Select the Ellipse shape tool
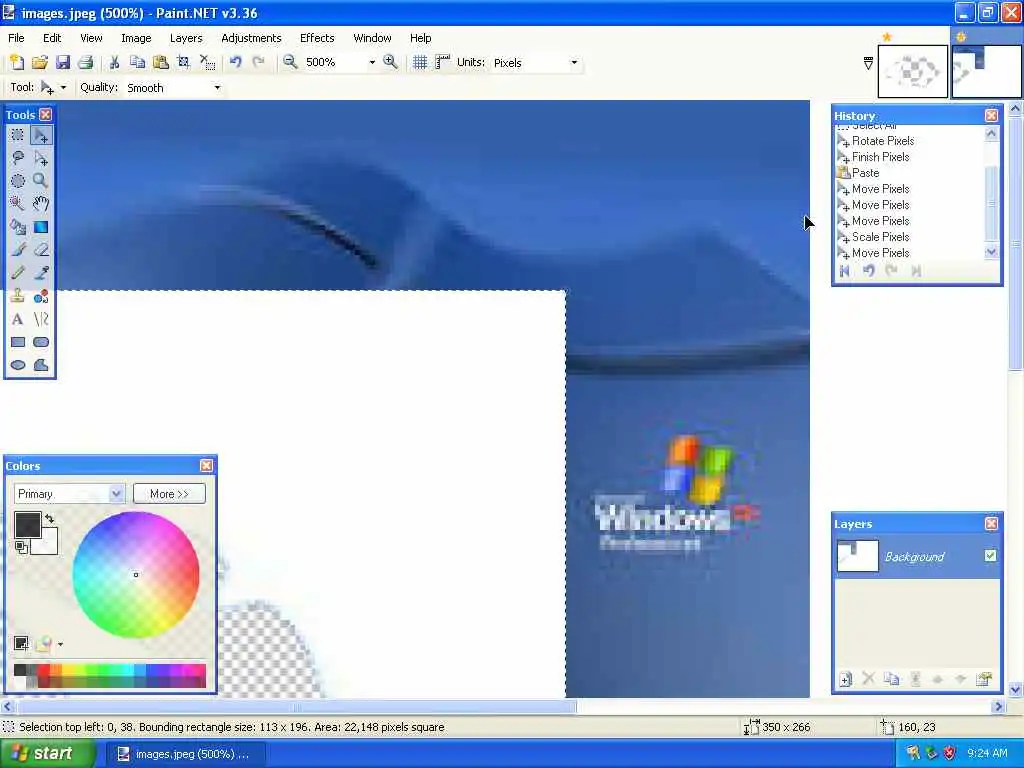 (x=18, y=364)
